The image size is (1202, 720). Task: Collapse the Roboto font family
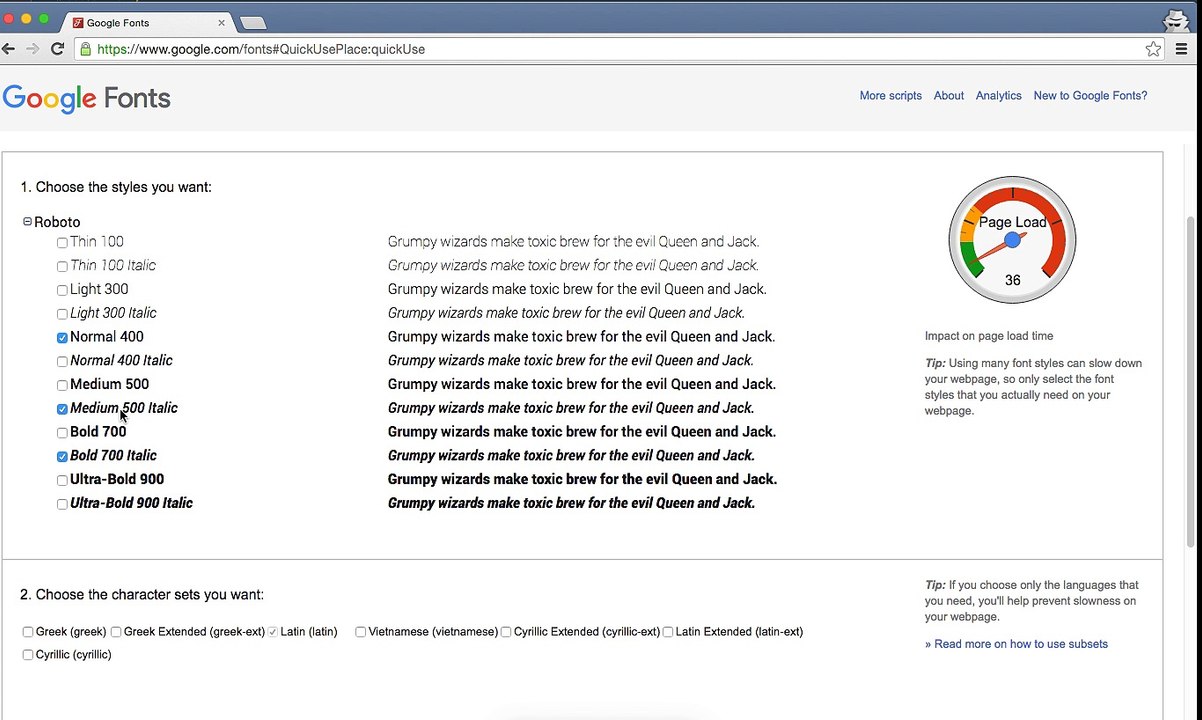[x=27, y=222]
